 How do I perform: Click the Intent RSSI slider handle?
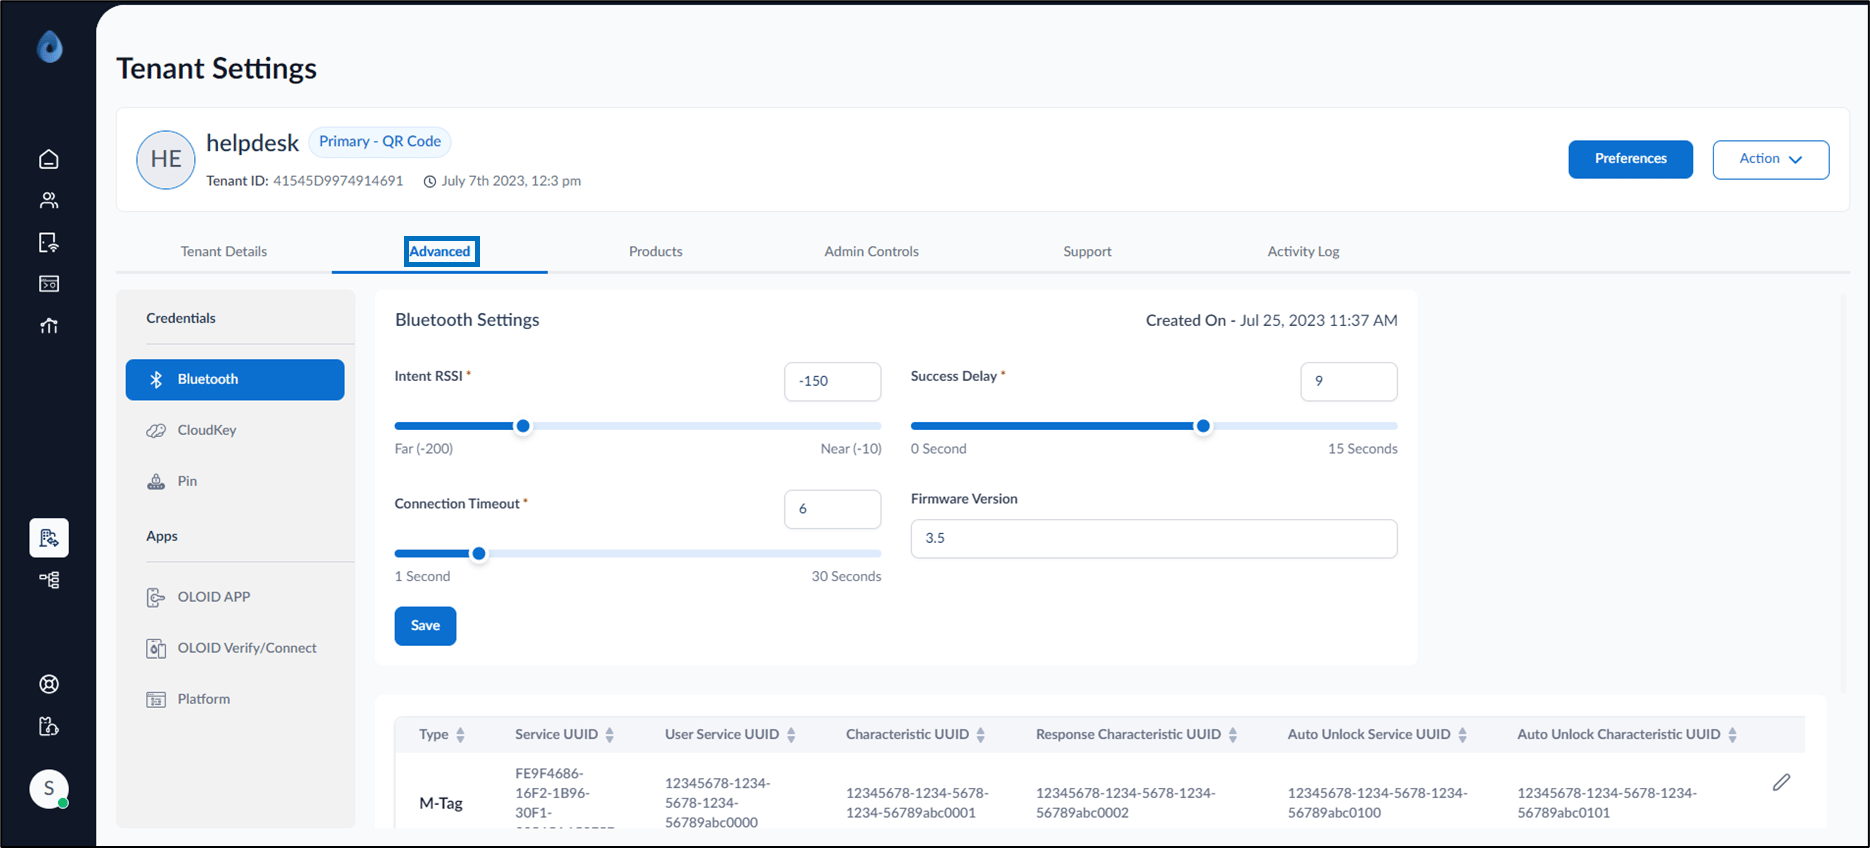click(523, 426)
